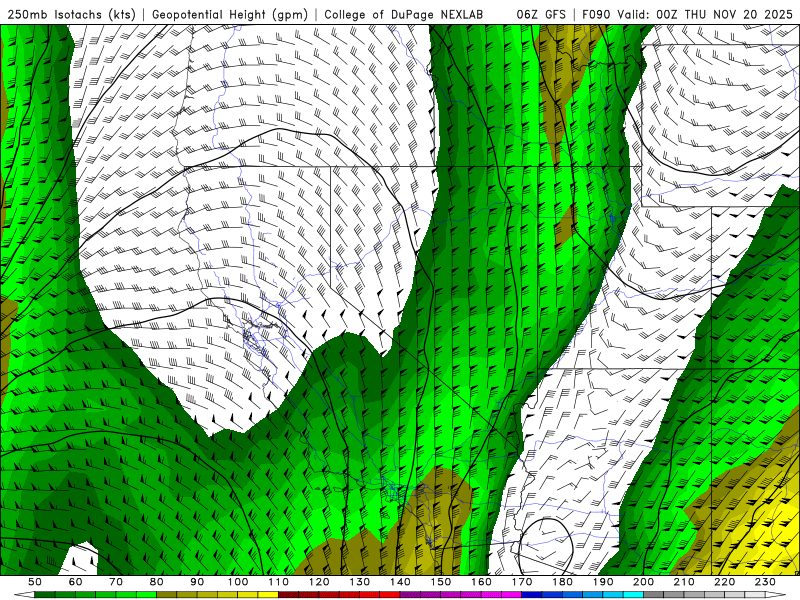
Task: Click the 190 value on the color scale
Action: point(603,582)
